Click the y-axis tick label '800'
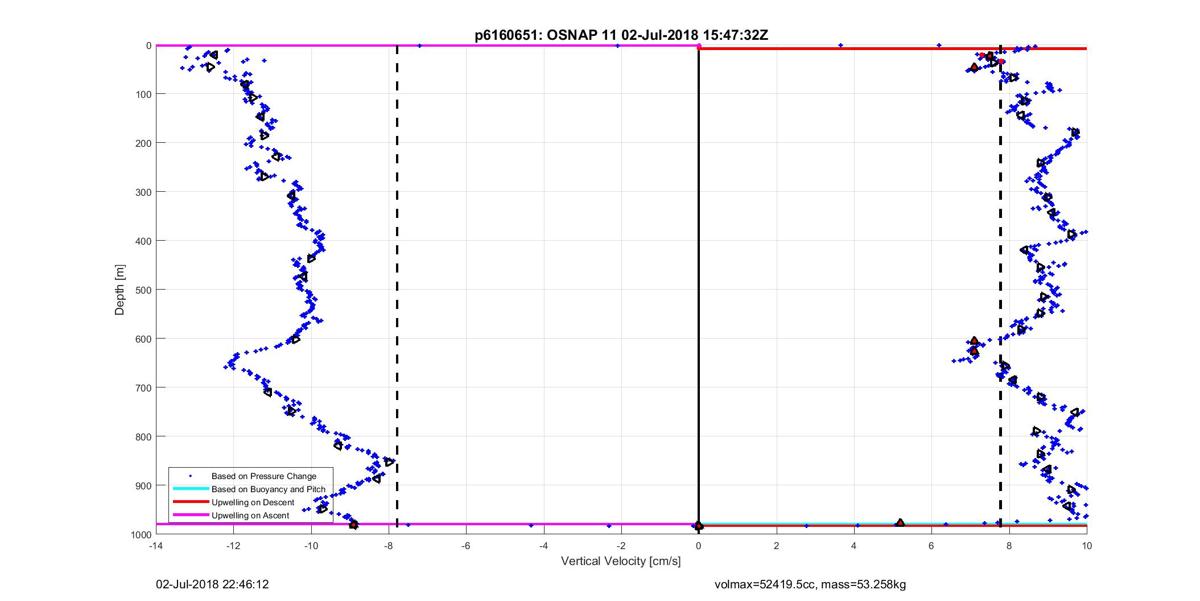 142,437
